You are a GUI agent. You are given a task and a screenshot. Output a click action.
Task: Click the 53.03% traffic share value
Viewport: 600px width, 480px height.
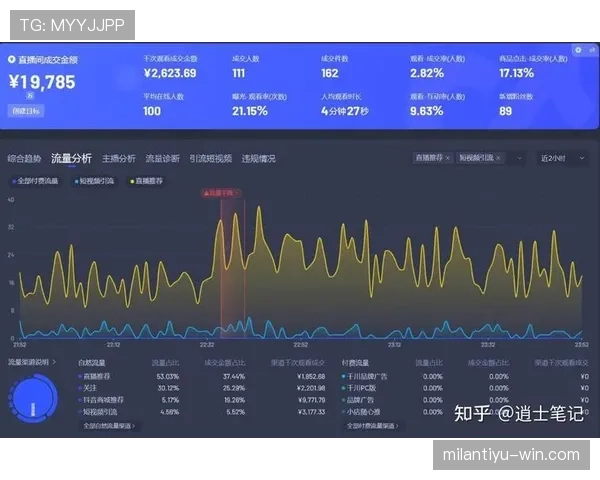(x=168, y=377)
